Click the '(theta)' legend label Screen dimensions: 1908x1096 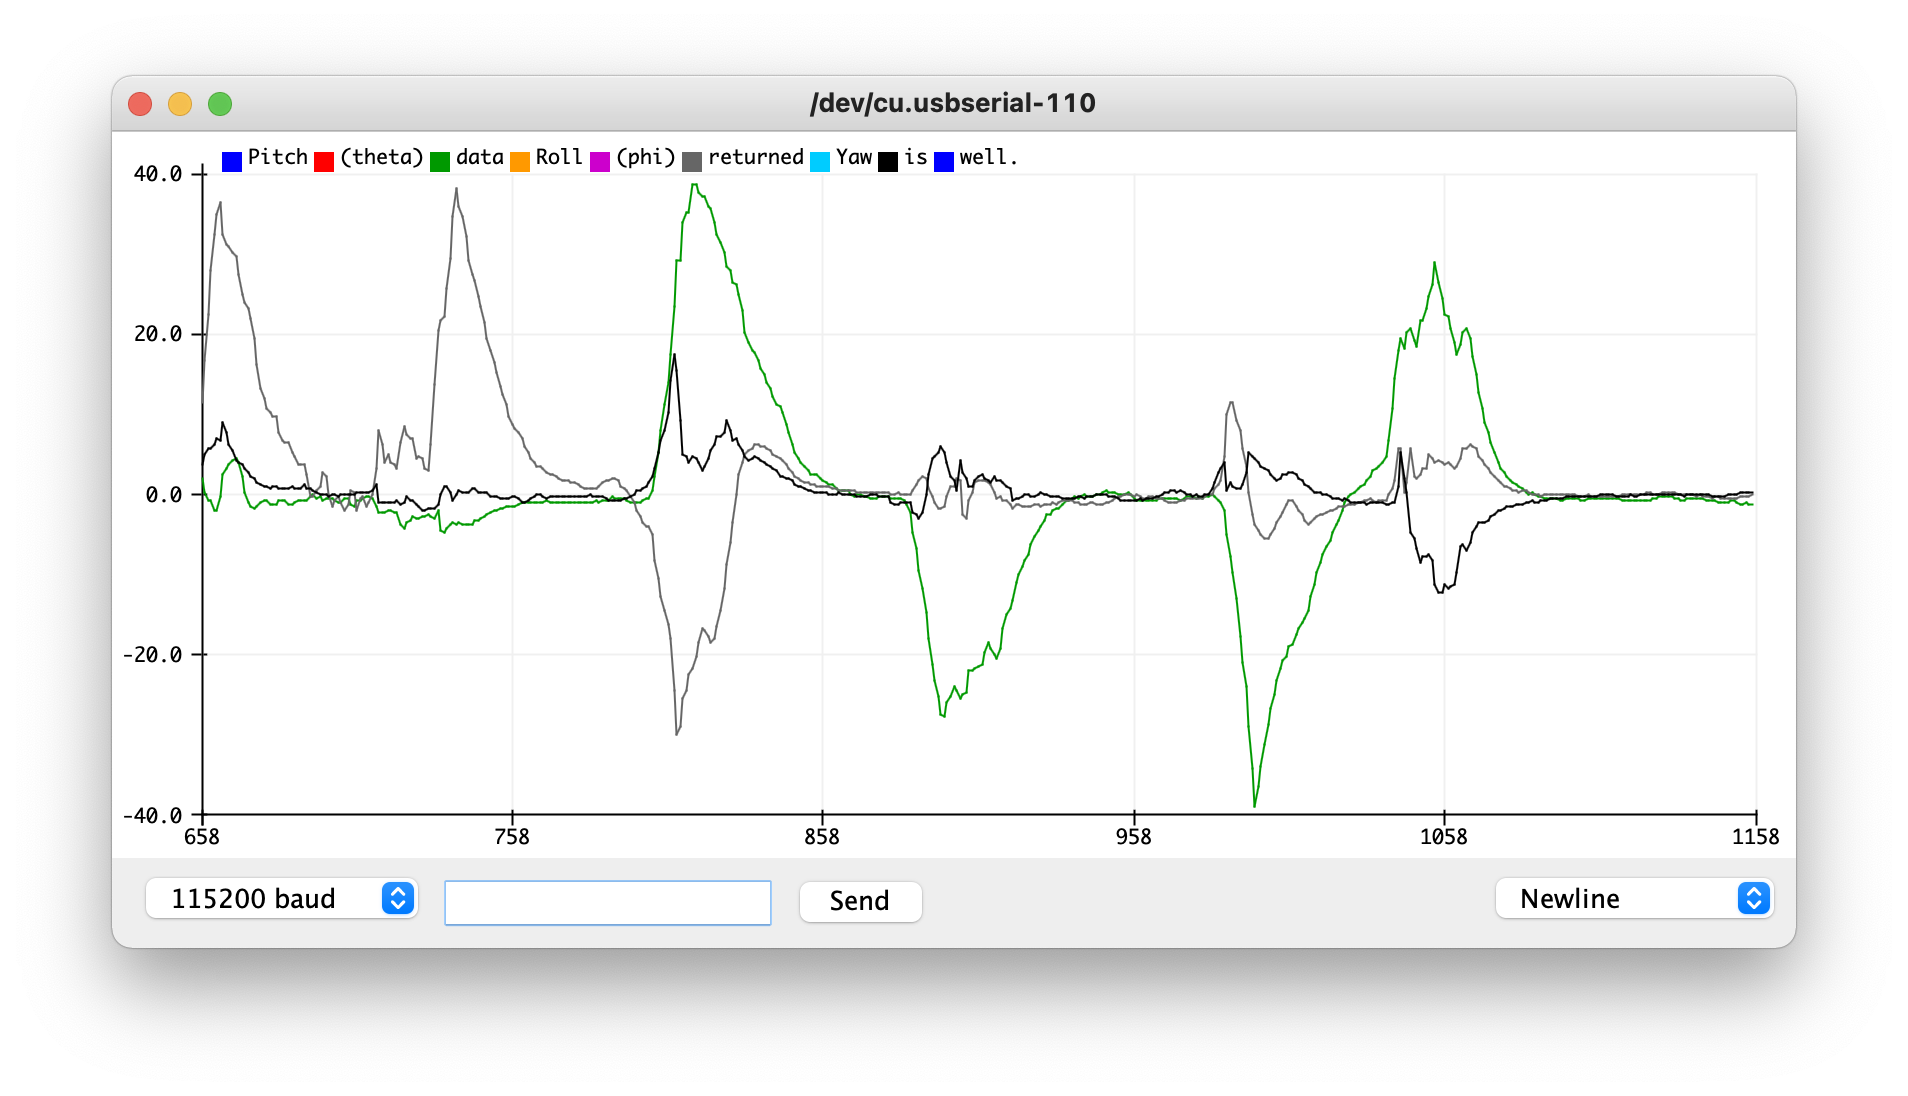pyautogui.click(x=382, y=157)
